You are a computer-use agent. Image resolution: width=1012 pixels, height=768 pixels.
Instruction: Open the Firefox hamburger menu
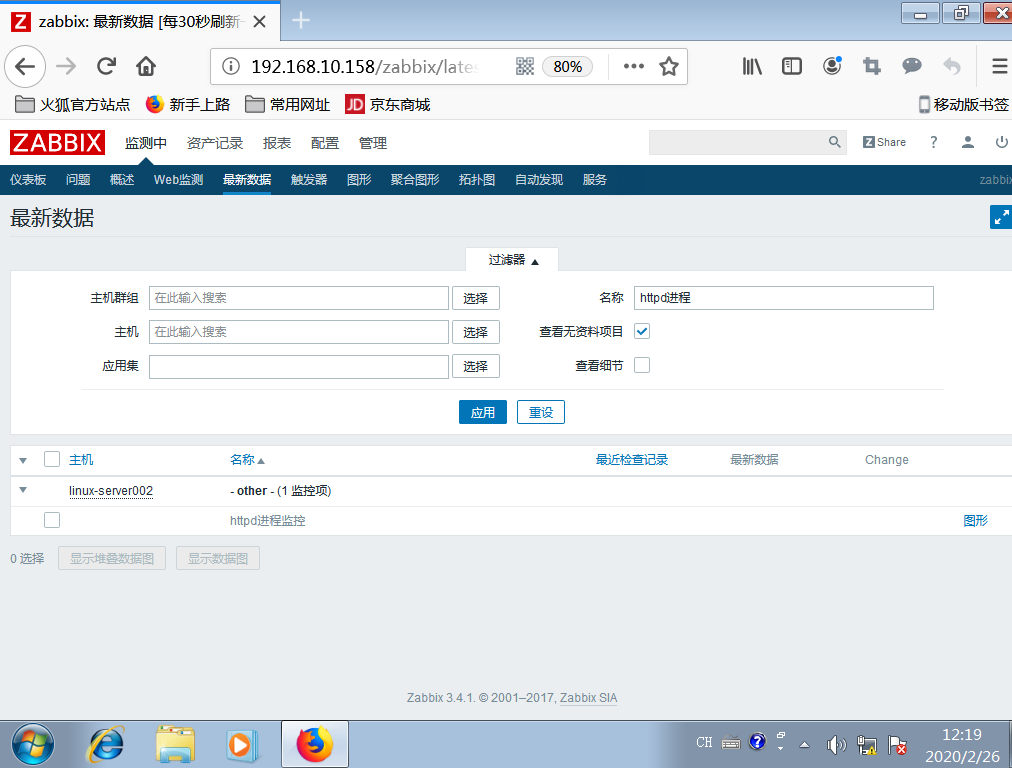(x=999, y=66)
